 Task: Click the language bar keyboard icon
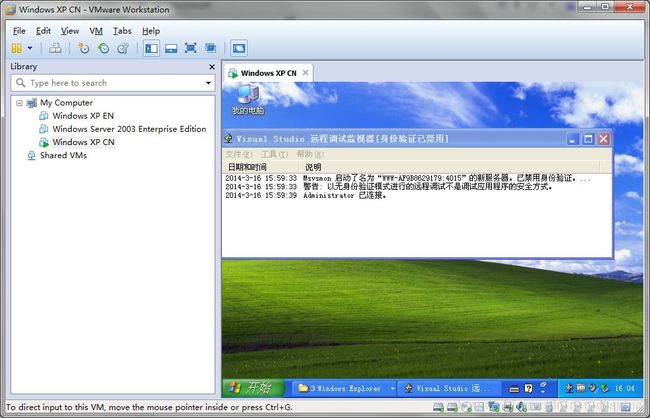point(514,389)
